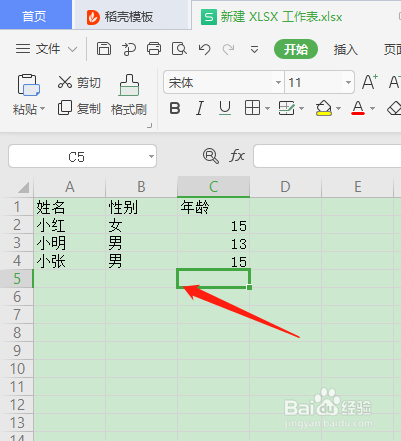401x441 pixels.
Task: Expand the fill color dropdown arrow
Action: 339,108
